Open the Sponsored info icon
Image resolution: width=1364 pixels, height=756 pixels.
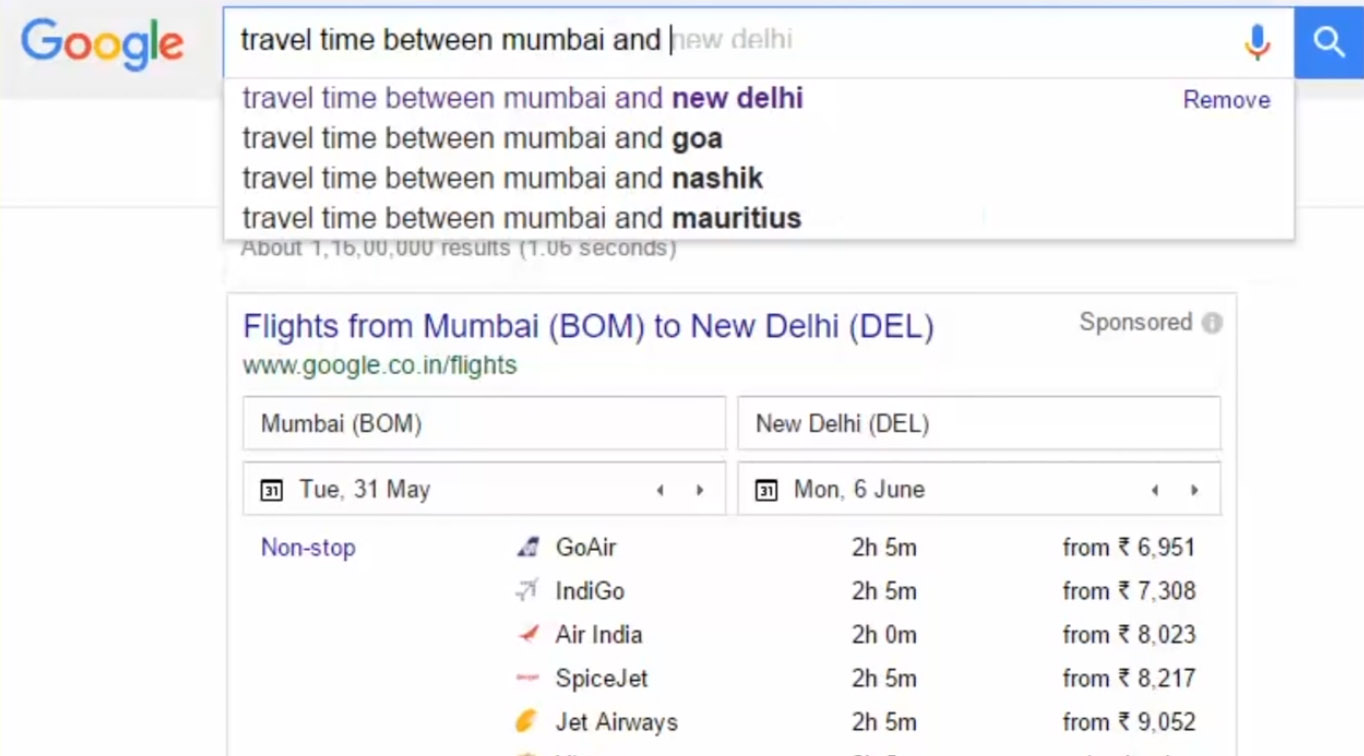click(x=1212, y=323)
